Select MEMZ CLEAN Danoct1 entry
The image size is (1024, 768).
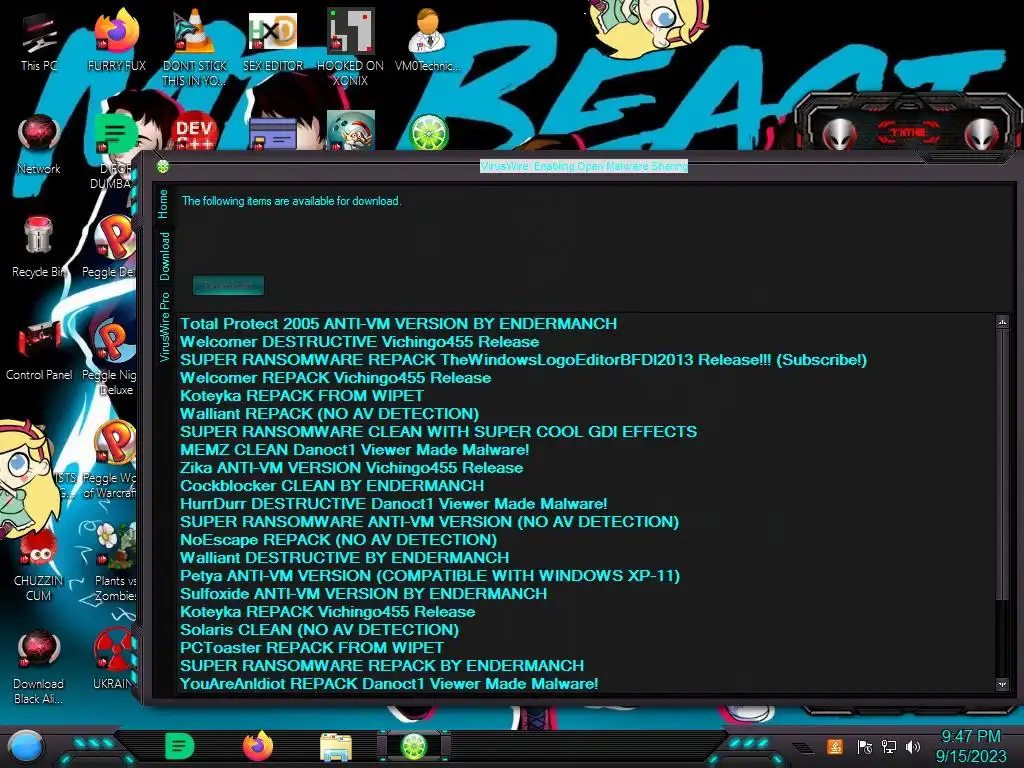[x=355, y=450]
